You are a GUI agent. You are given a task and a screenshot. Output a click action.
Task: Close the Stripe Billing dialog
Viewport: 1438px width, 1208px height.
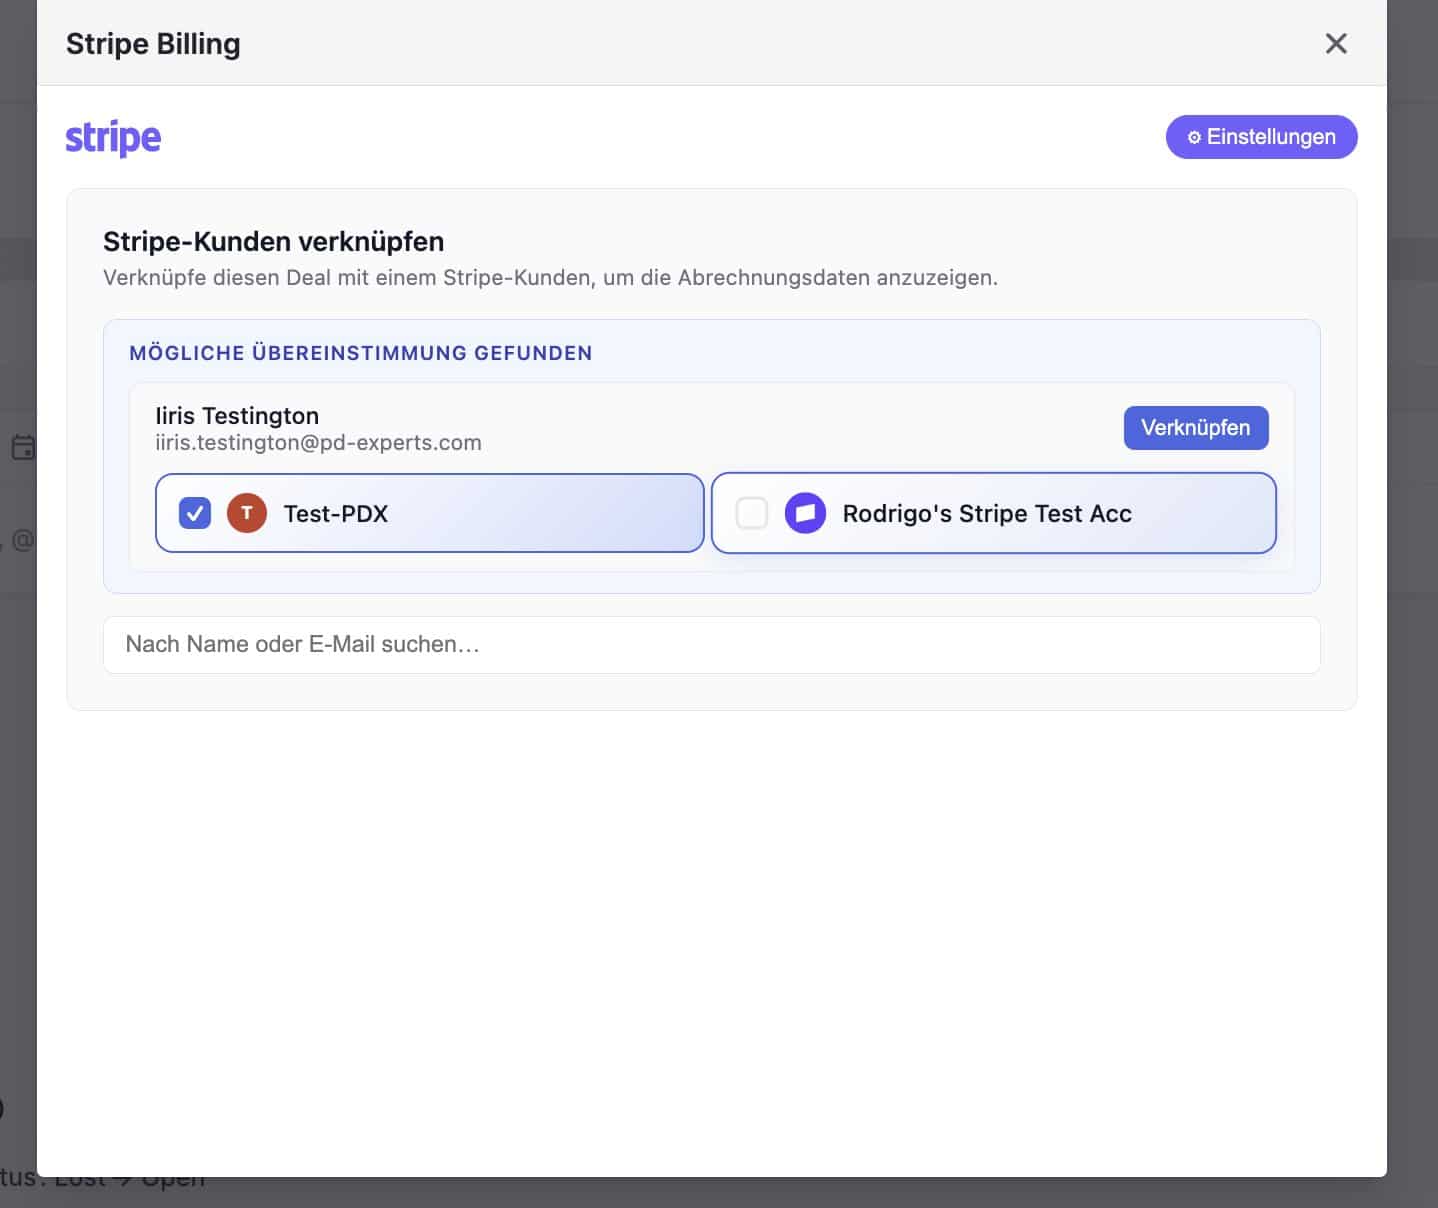pos(1336,43)
